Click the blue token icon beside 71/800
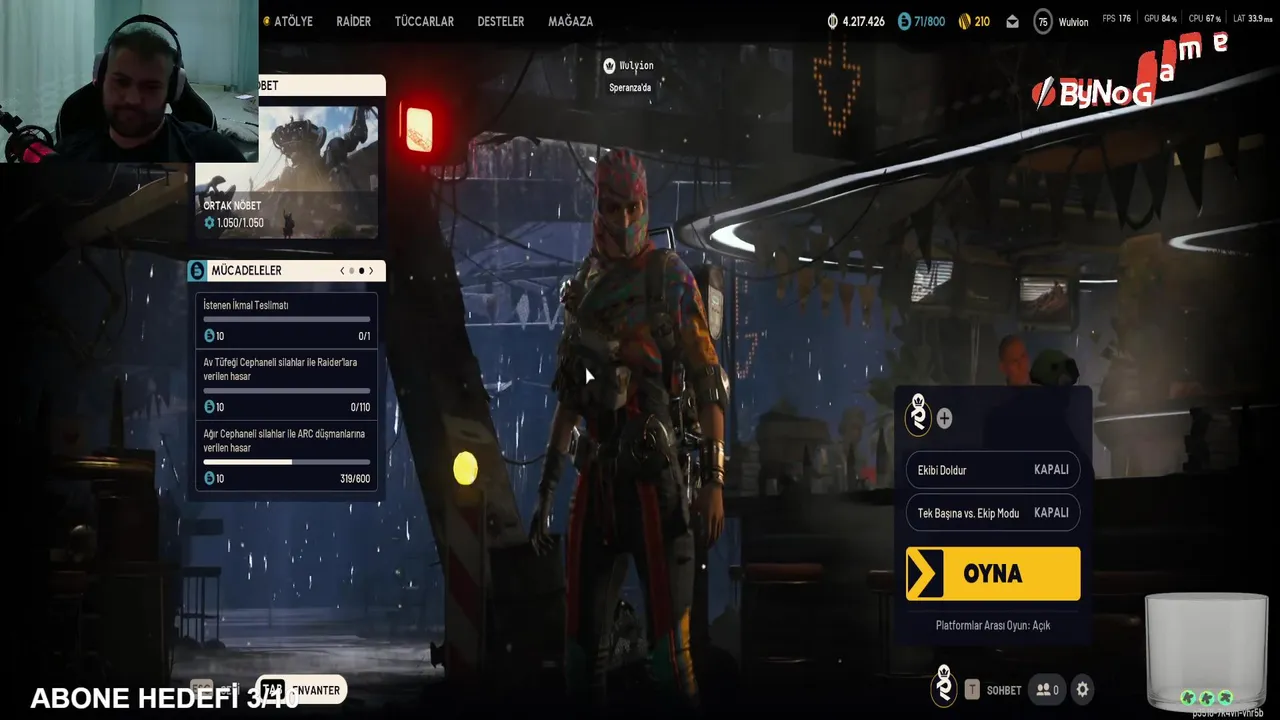The width and height of the screenshot is (1280, 720). [x=904, y=21]
